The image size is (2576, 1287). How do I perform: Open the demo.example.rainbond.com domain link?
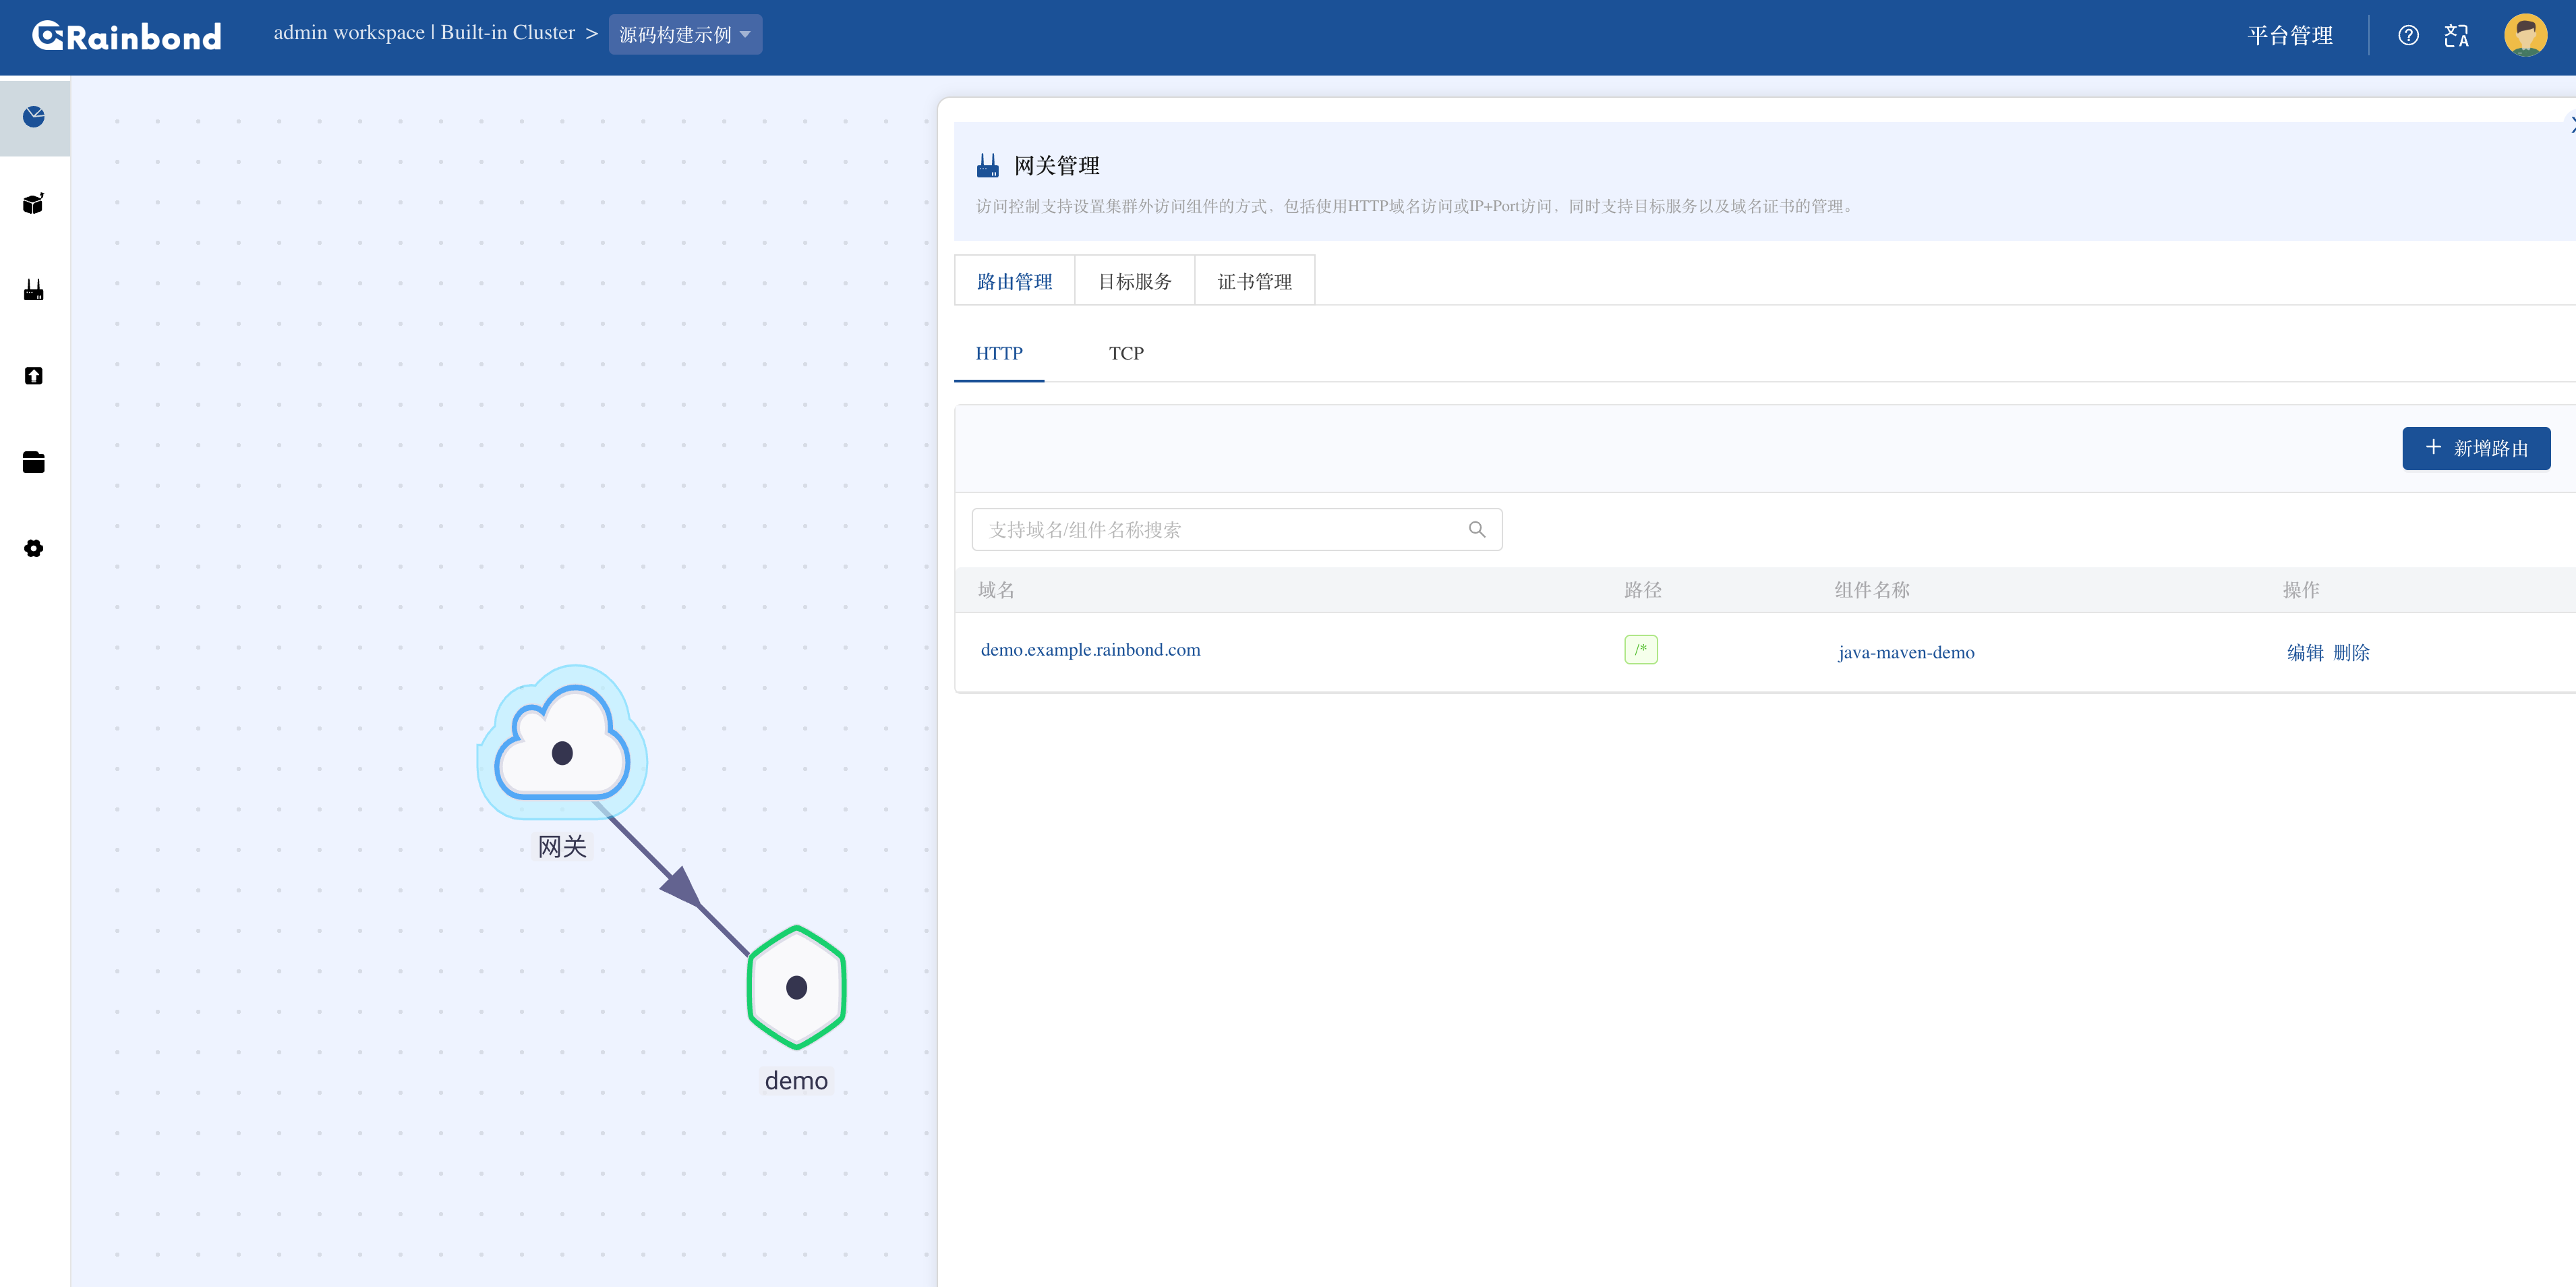coord(1090,650)
